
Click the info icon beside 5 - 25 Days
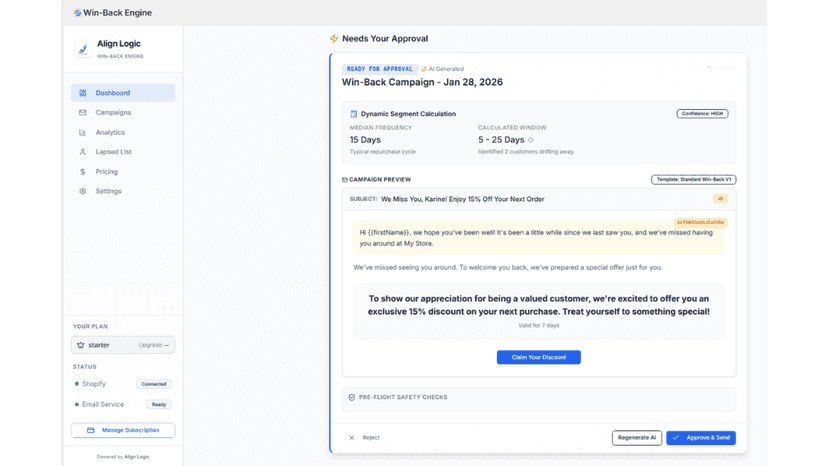coord(531,140)
